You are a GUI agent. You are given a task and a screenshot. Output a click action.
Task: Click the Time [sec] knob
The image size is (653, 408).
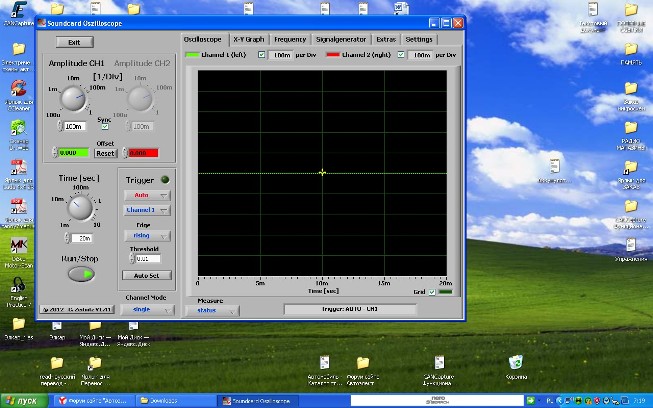point(80,208)
